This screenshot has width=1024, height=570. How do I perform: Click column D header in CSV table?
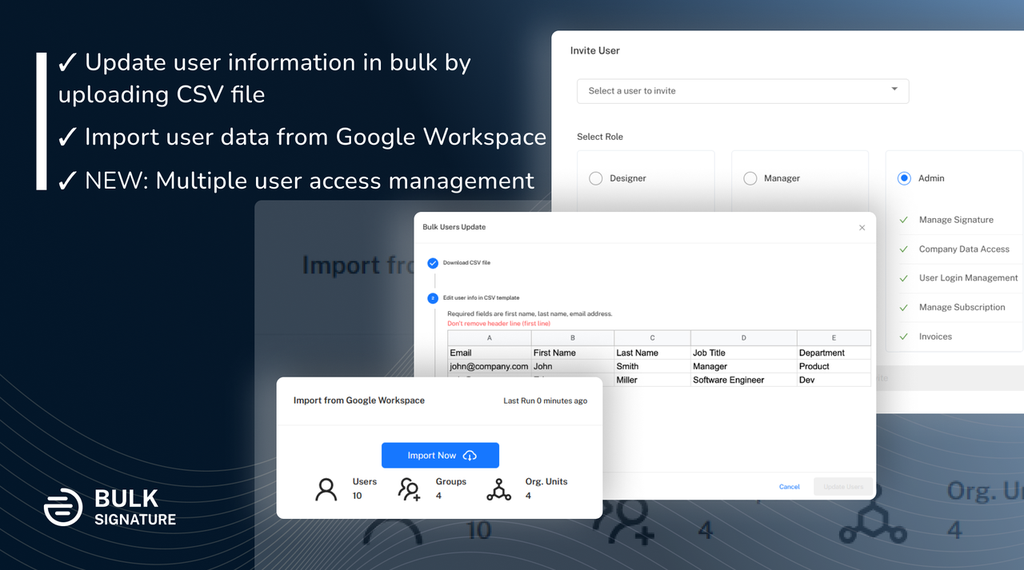coord(744,338)
